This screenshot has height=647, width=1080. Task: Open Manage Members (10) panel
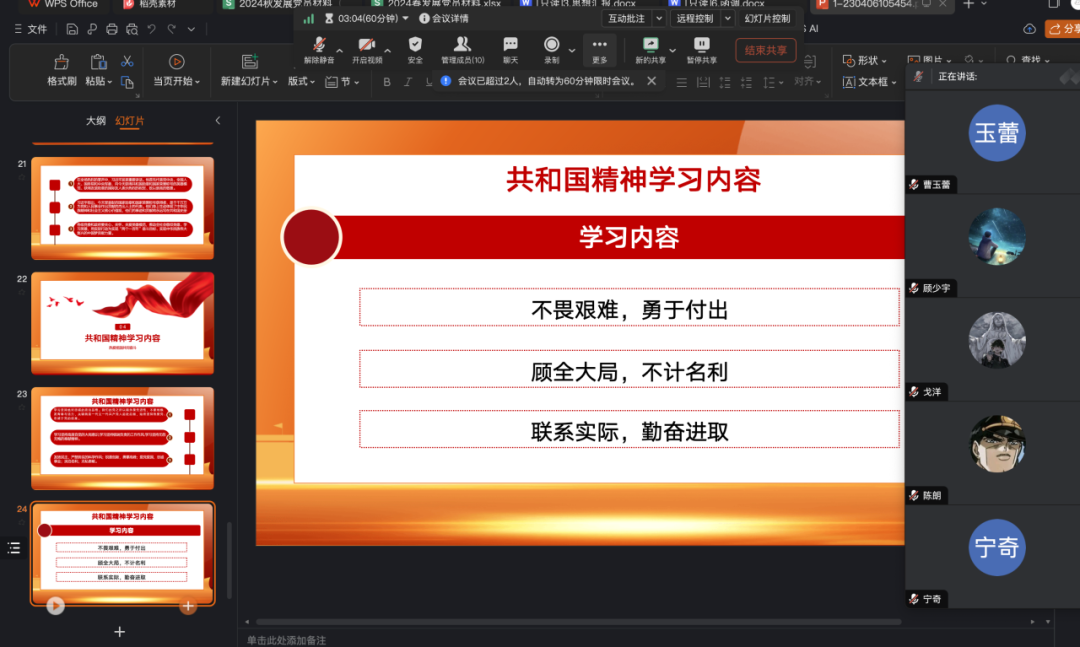coord(462,46)
